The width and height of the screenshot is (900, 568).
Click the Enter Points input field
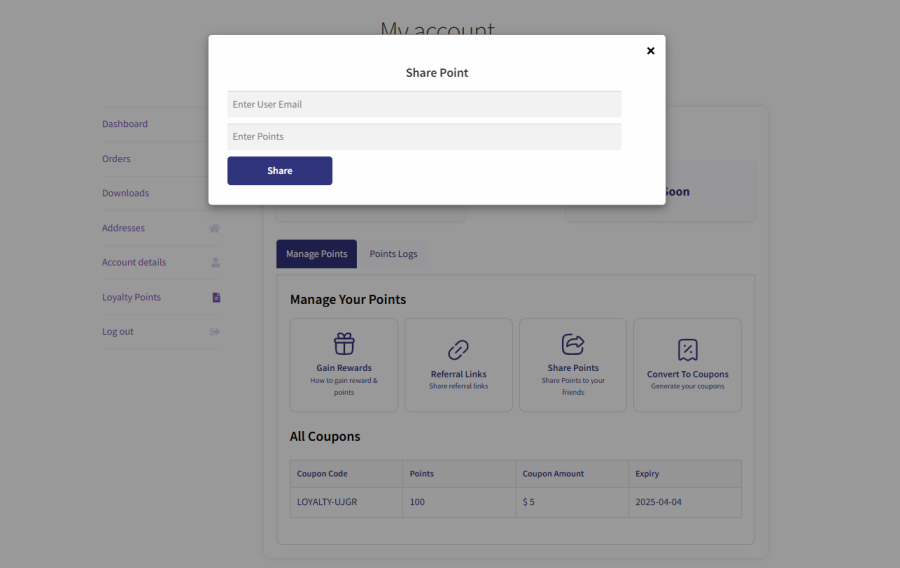click(424, 137)
